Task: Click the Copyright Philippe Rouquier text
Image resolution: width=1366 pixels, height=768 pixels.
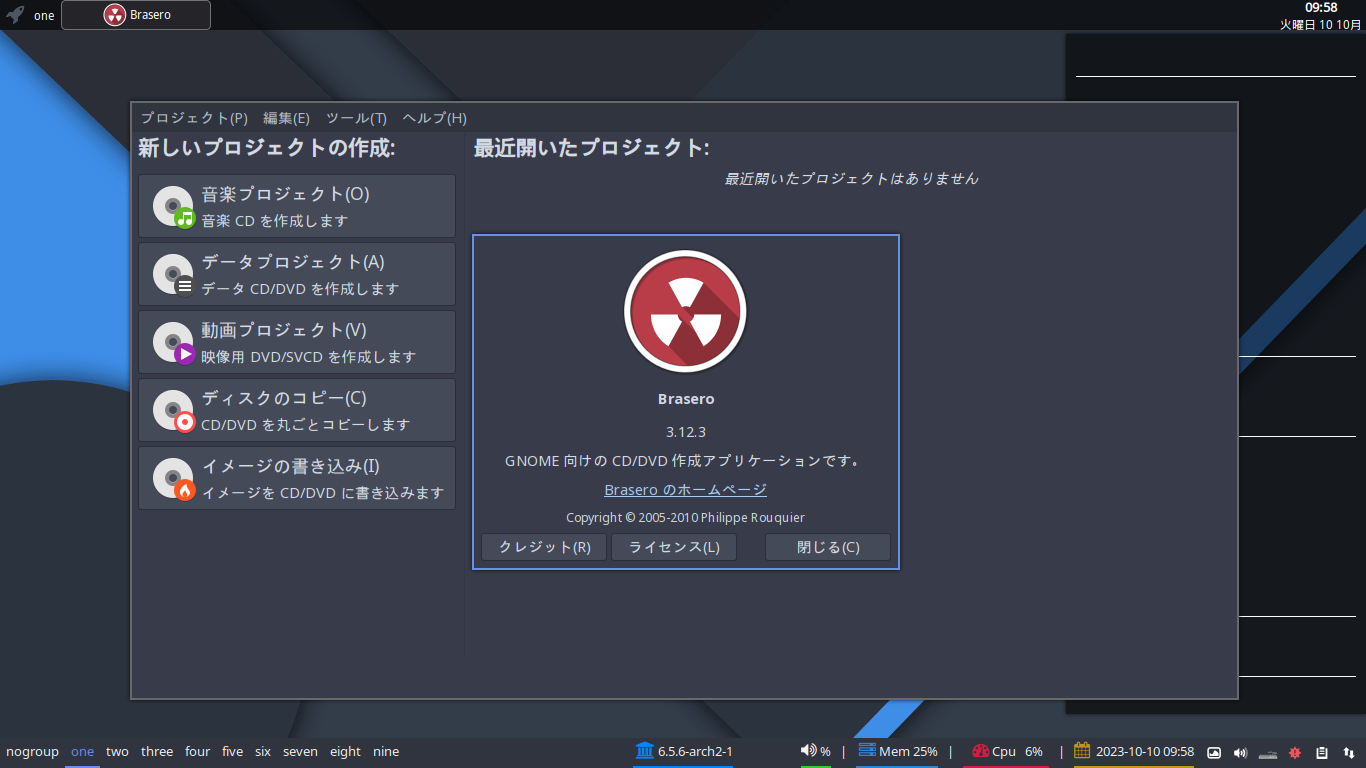Action: [685, 517]
